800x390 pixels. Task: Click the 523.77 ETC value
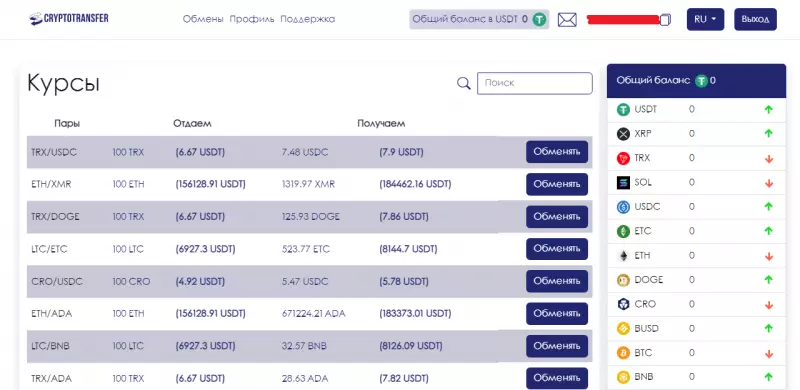(x=306, y=249)
